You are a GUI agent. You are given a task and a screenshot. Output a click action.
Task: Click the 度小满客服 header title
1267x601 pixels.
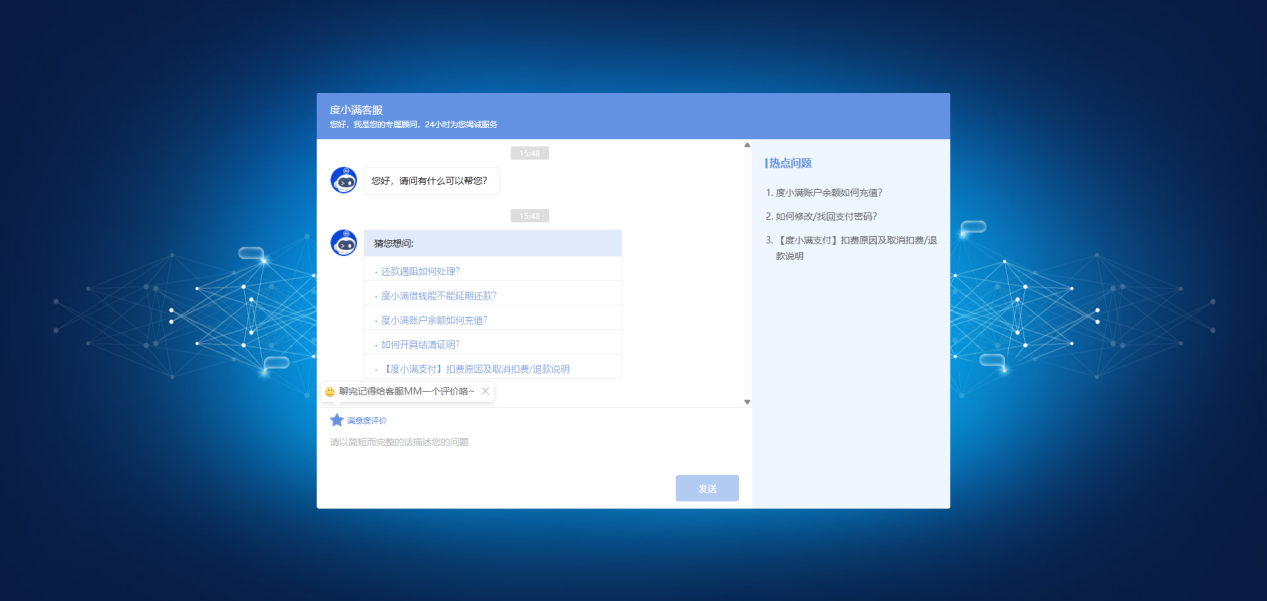pyautogui.click(x=356, y=110)
